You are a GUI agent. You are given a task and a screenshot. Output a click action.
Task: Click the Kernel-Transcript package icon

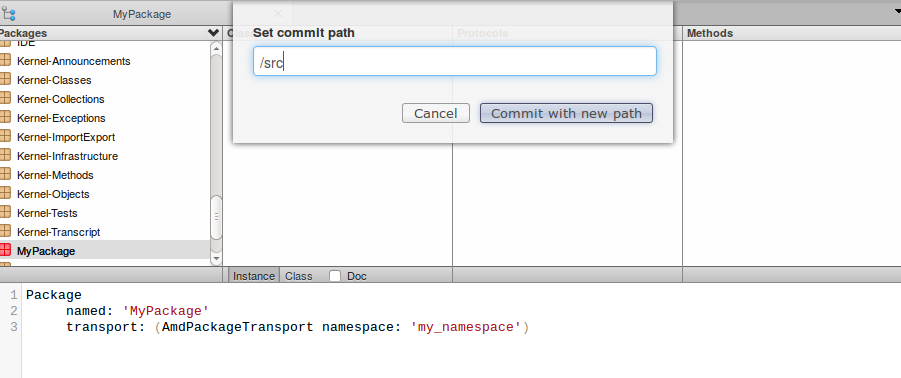coord(5,230)
